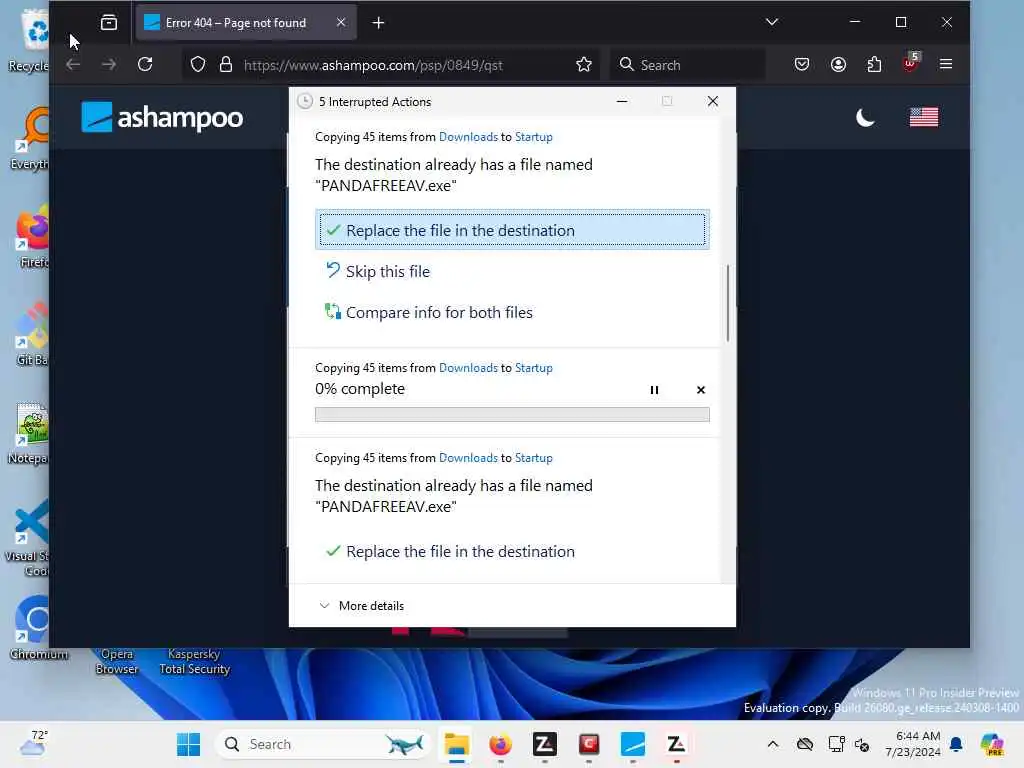The height and width of the screenshot is (768, 1024).
Task: Show hidden system tray icons
Action: [x=773, y=744]
